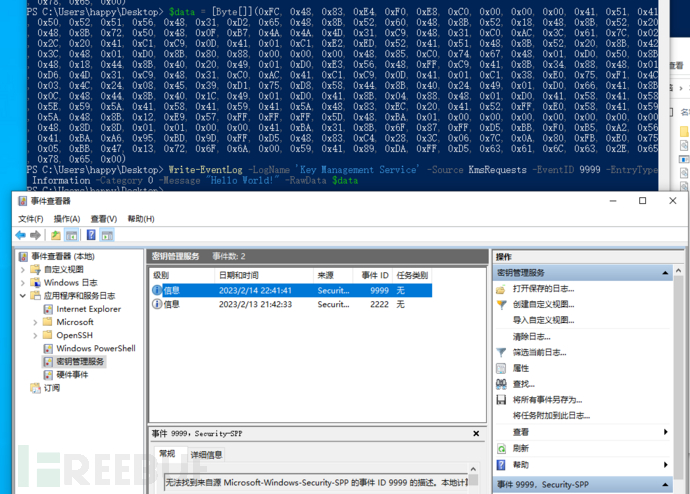This screenshot has width=690, height=494.
Task: Select the Windows PowerShell log
Action: click(x=96, y=348)
